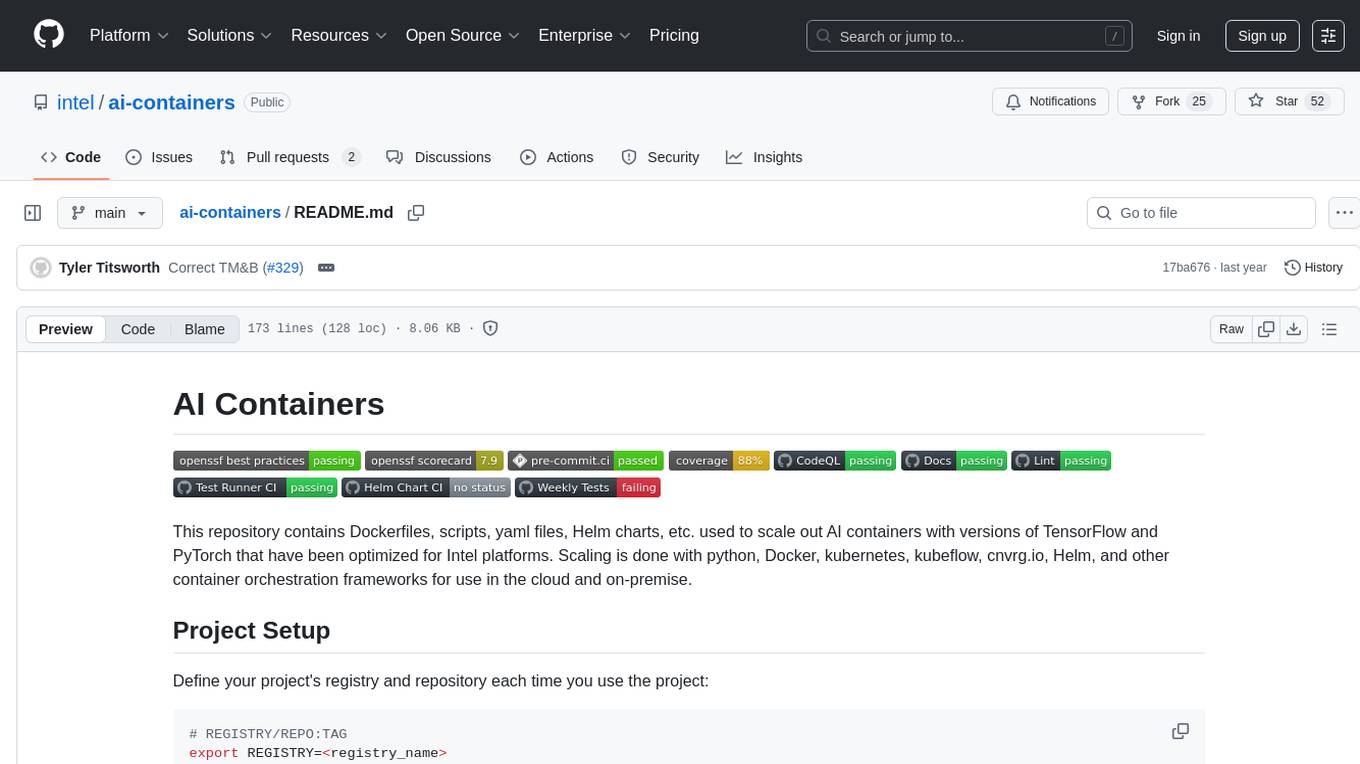The height and width of the screenshot is (764, 1360).
Task: Open the command palette icon in header
Action: [x=1328, y=36]
